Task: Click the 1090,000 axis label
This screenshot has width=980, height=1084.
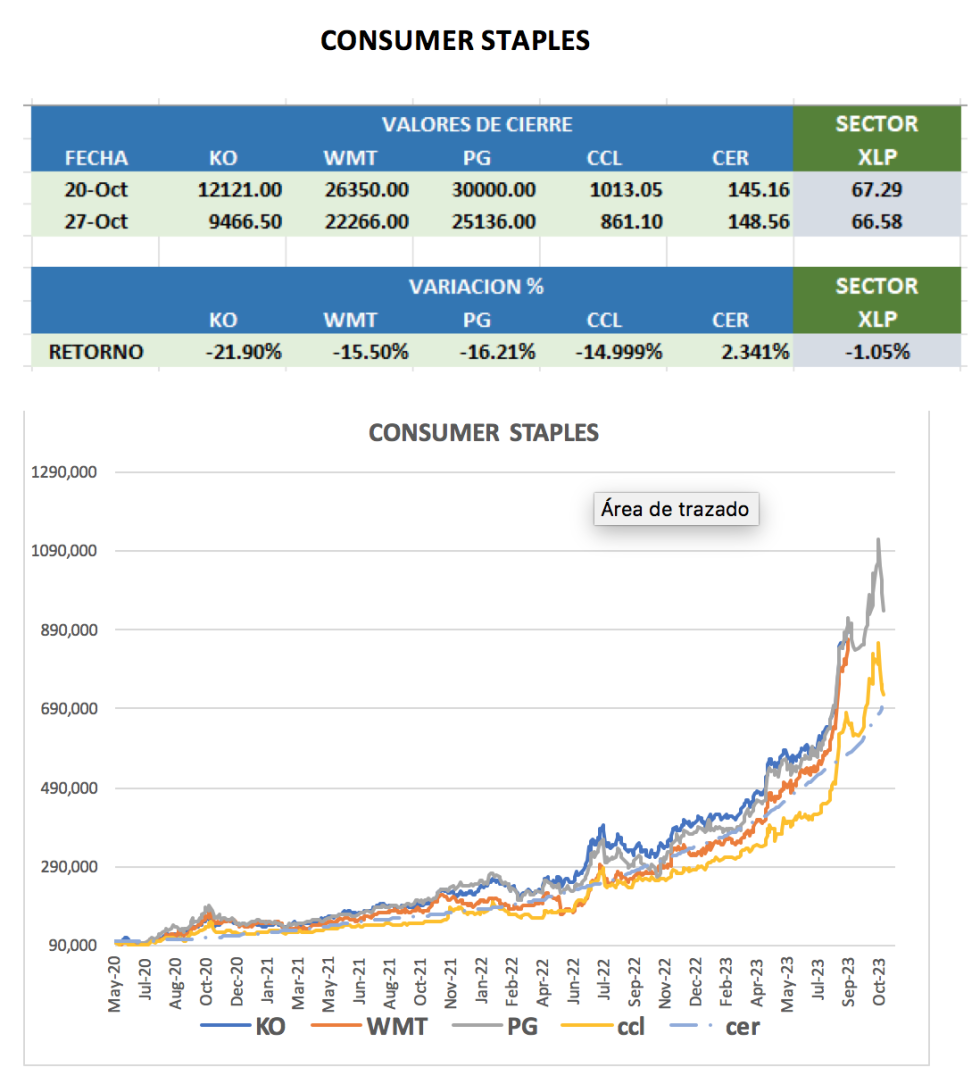Action: pyautogui.click(x=64, y=551)
